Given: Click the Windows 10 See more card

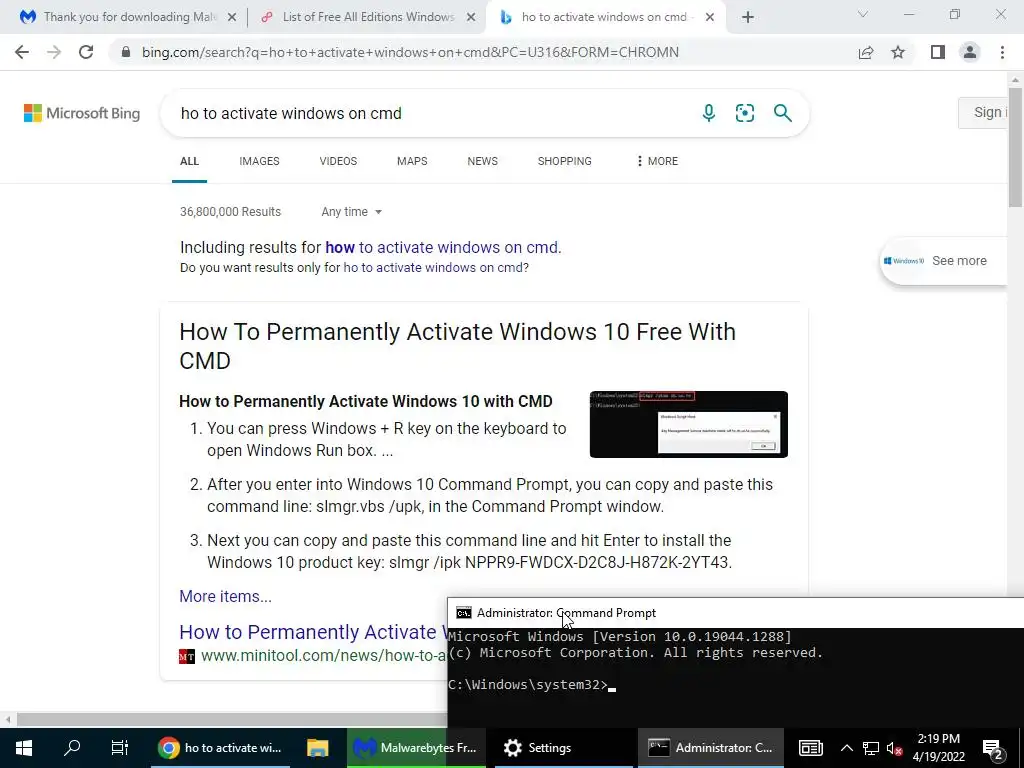Looking at the screenshot, I should point(943,261).
